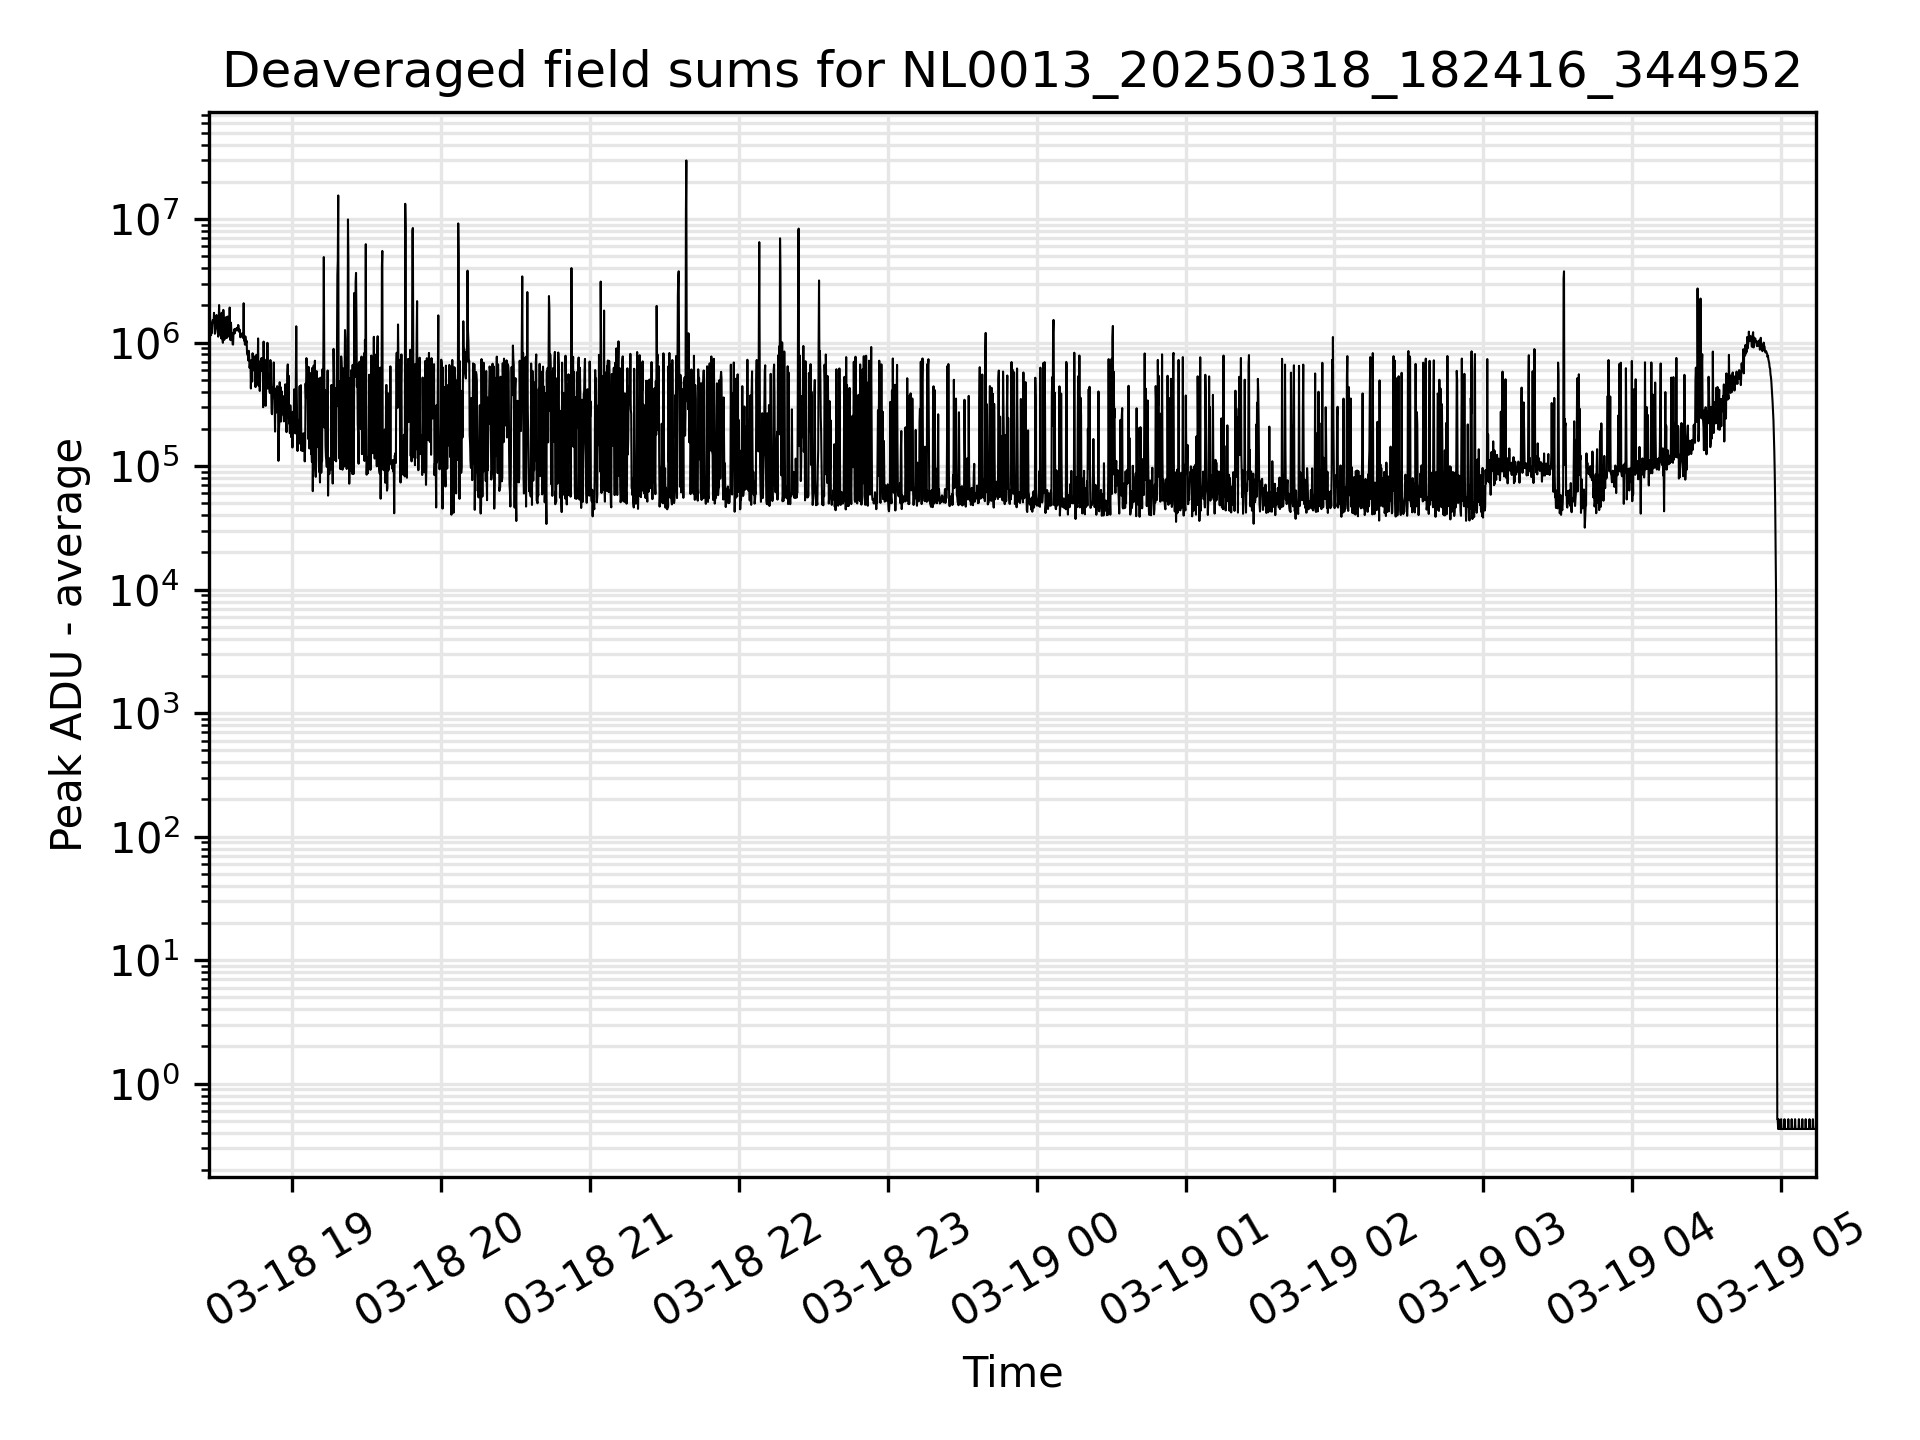Click the 03-18 19 time tick label

[x=290, y=1268]
